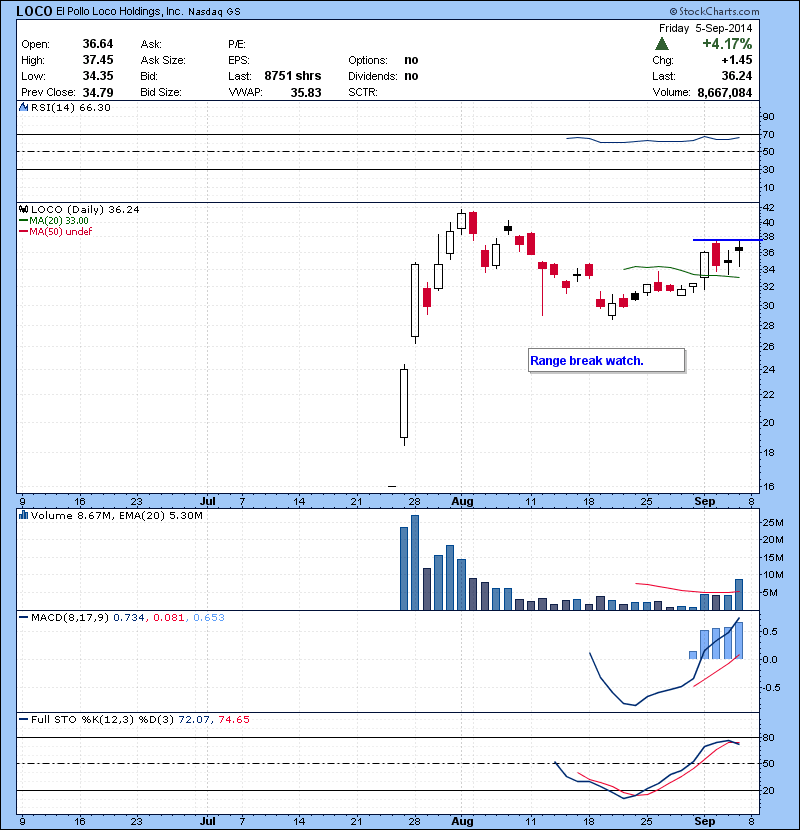Click the 'Range break watch.' annotation box

coord(606,360)
